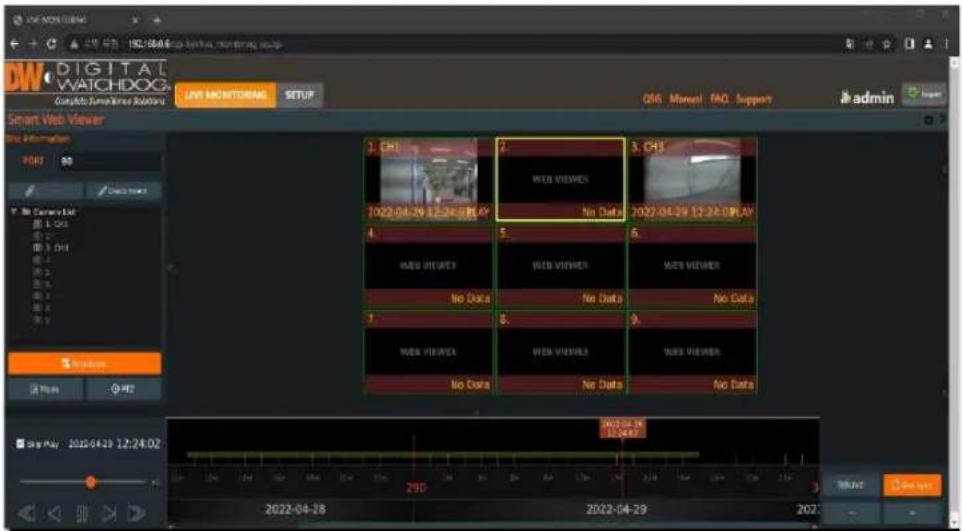Click the reverse play triangle button

(55, 512)
